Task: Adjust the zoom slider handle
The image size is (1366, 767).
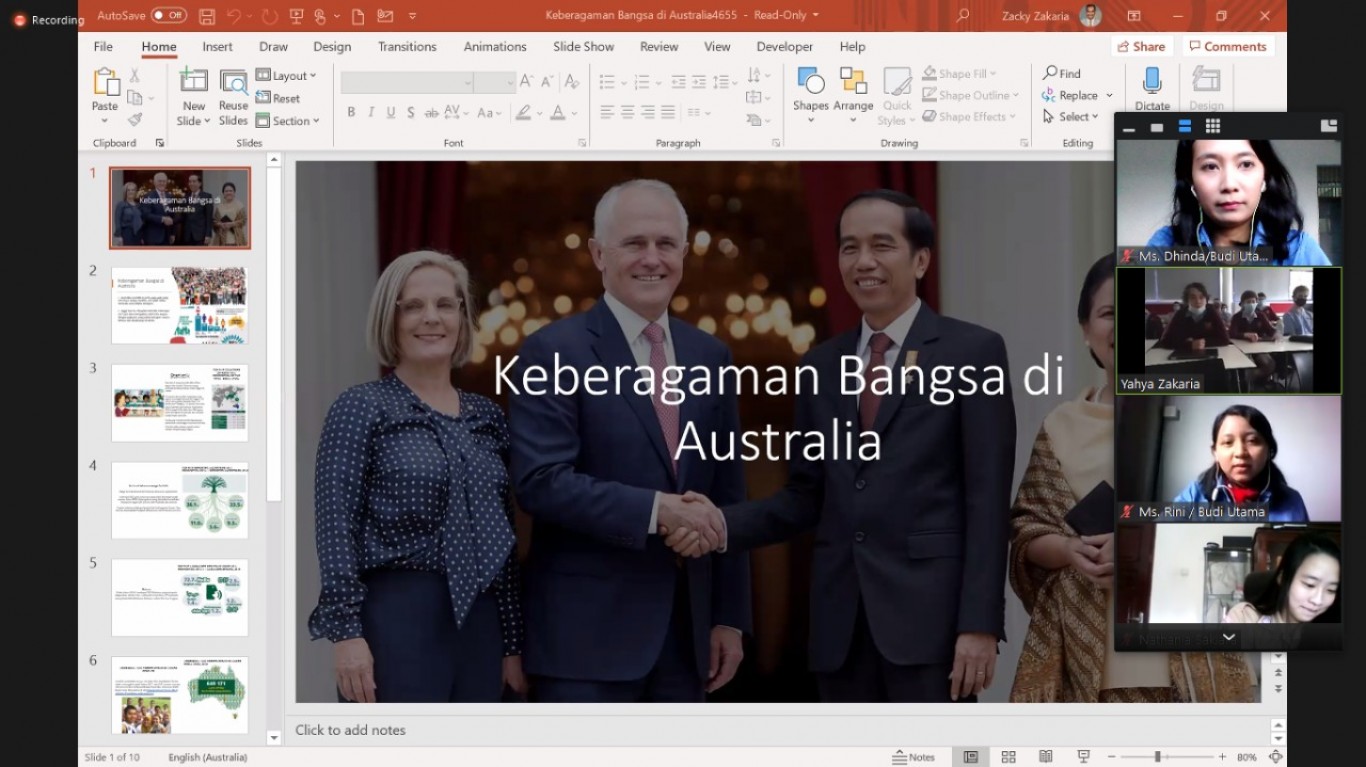Action: pos(1157,757)
